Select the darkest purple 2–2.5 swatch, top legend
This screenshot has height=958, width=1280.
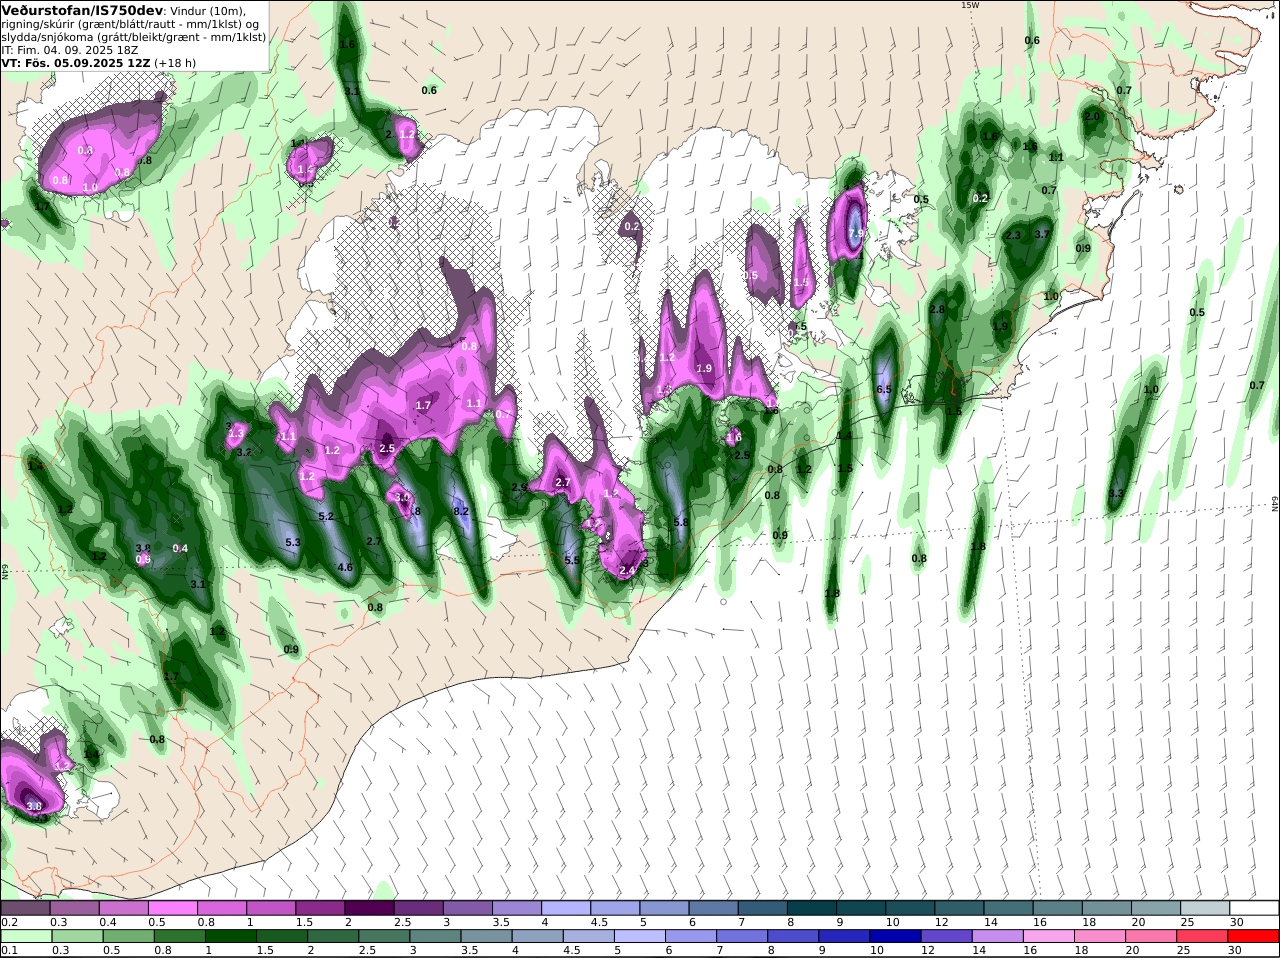click(369, 907)
